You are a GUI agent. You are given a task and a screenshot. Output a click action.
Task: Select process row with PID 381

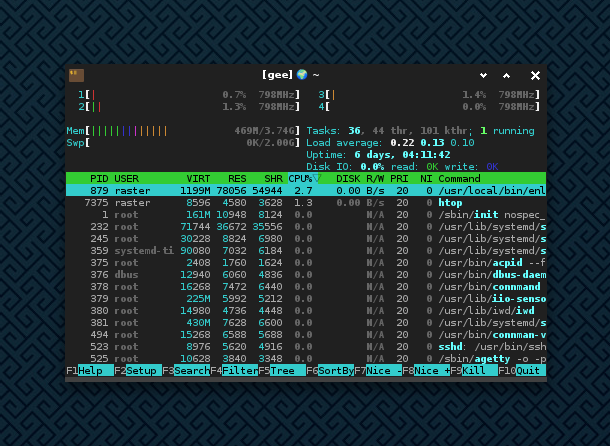click(306, 323)
